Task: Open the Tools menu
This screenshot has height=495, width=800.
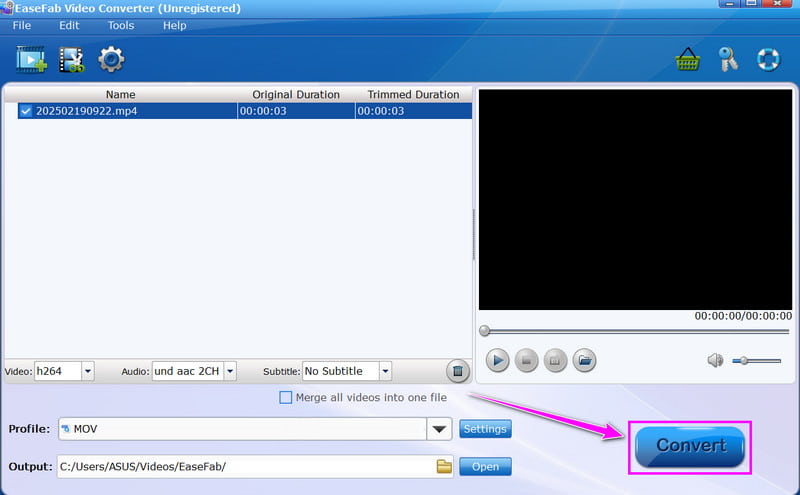Action: click(121, 26)
